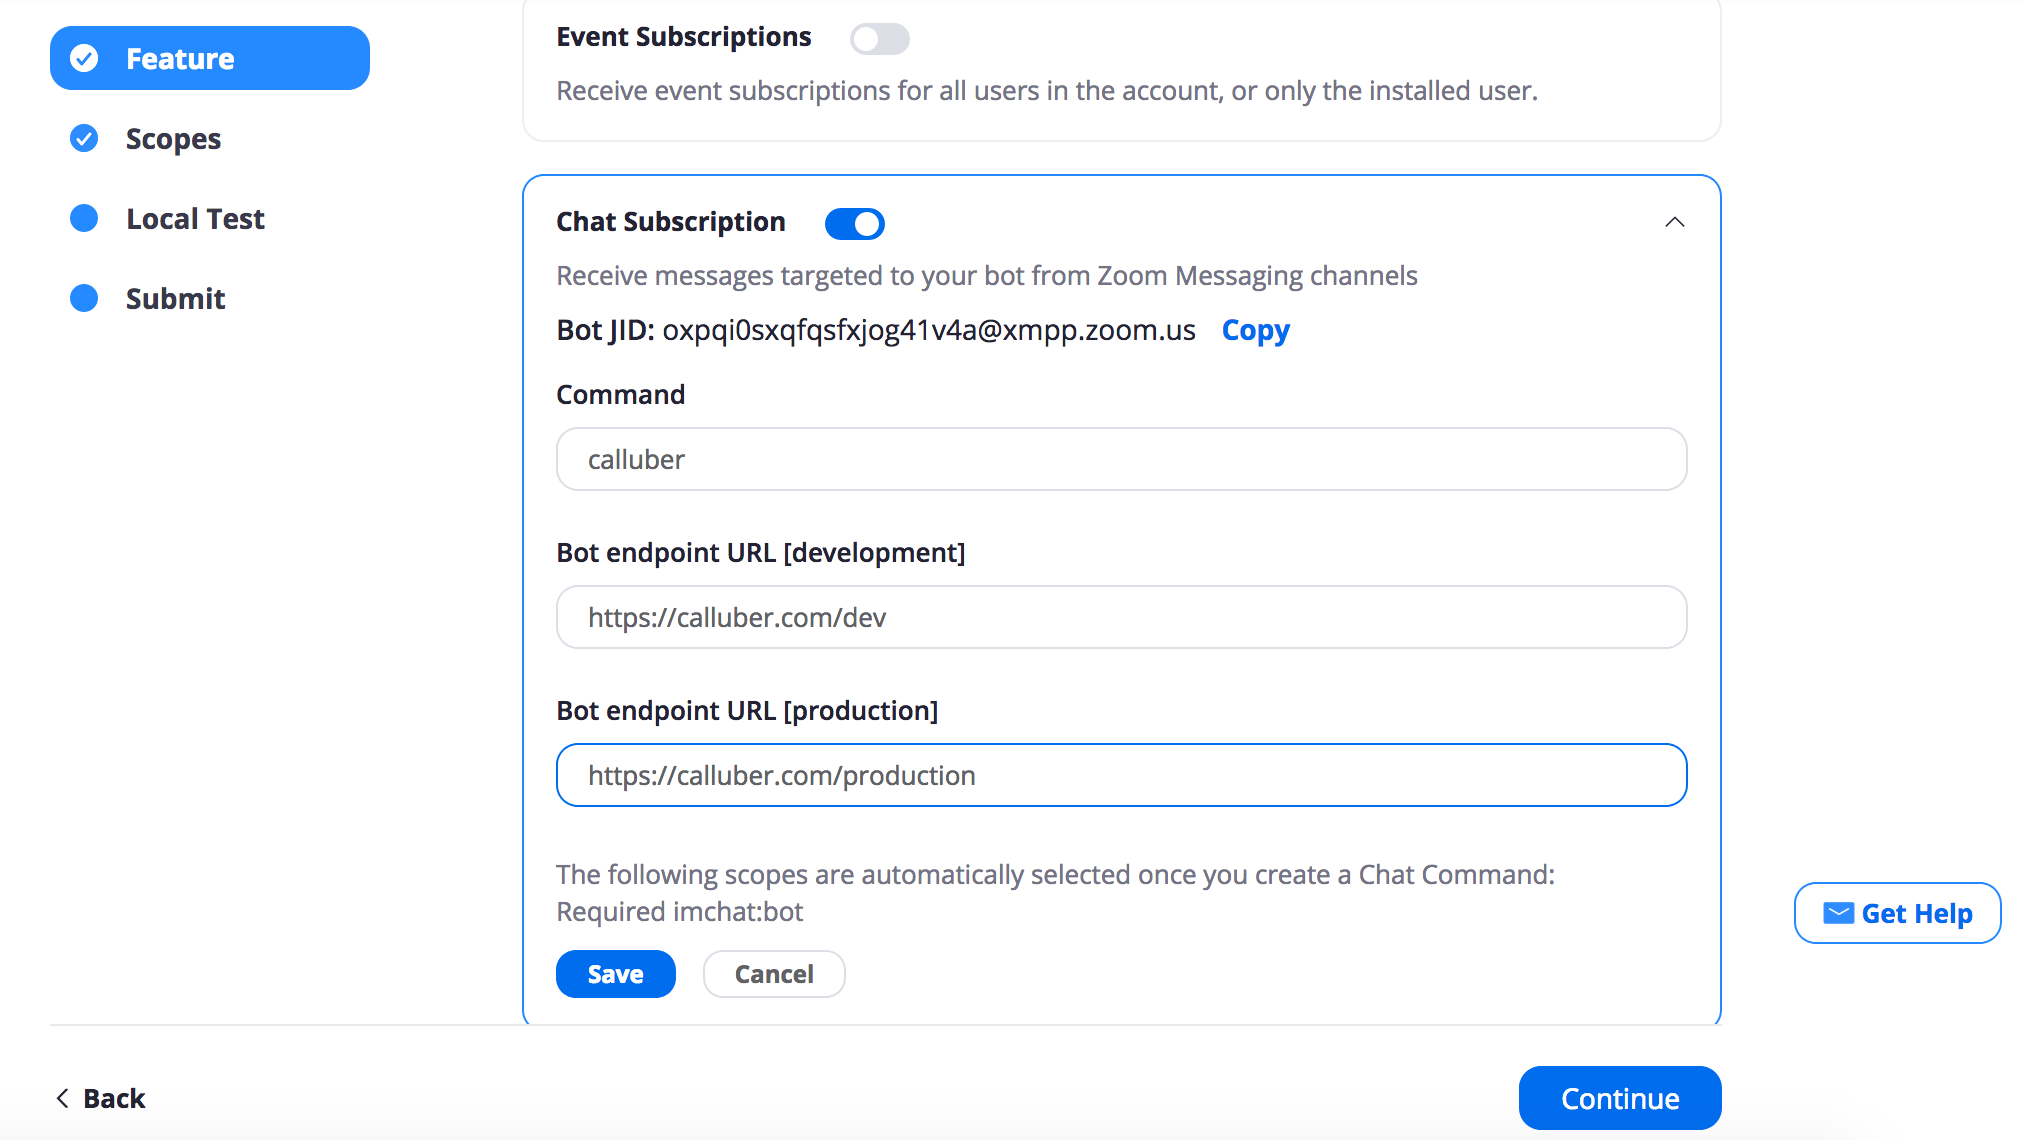This screenshot has height=1140, width=2022.
Task: Collapse the Chat Subscription section chevron
Action: point(1675,222)
